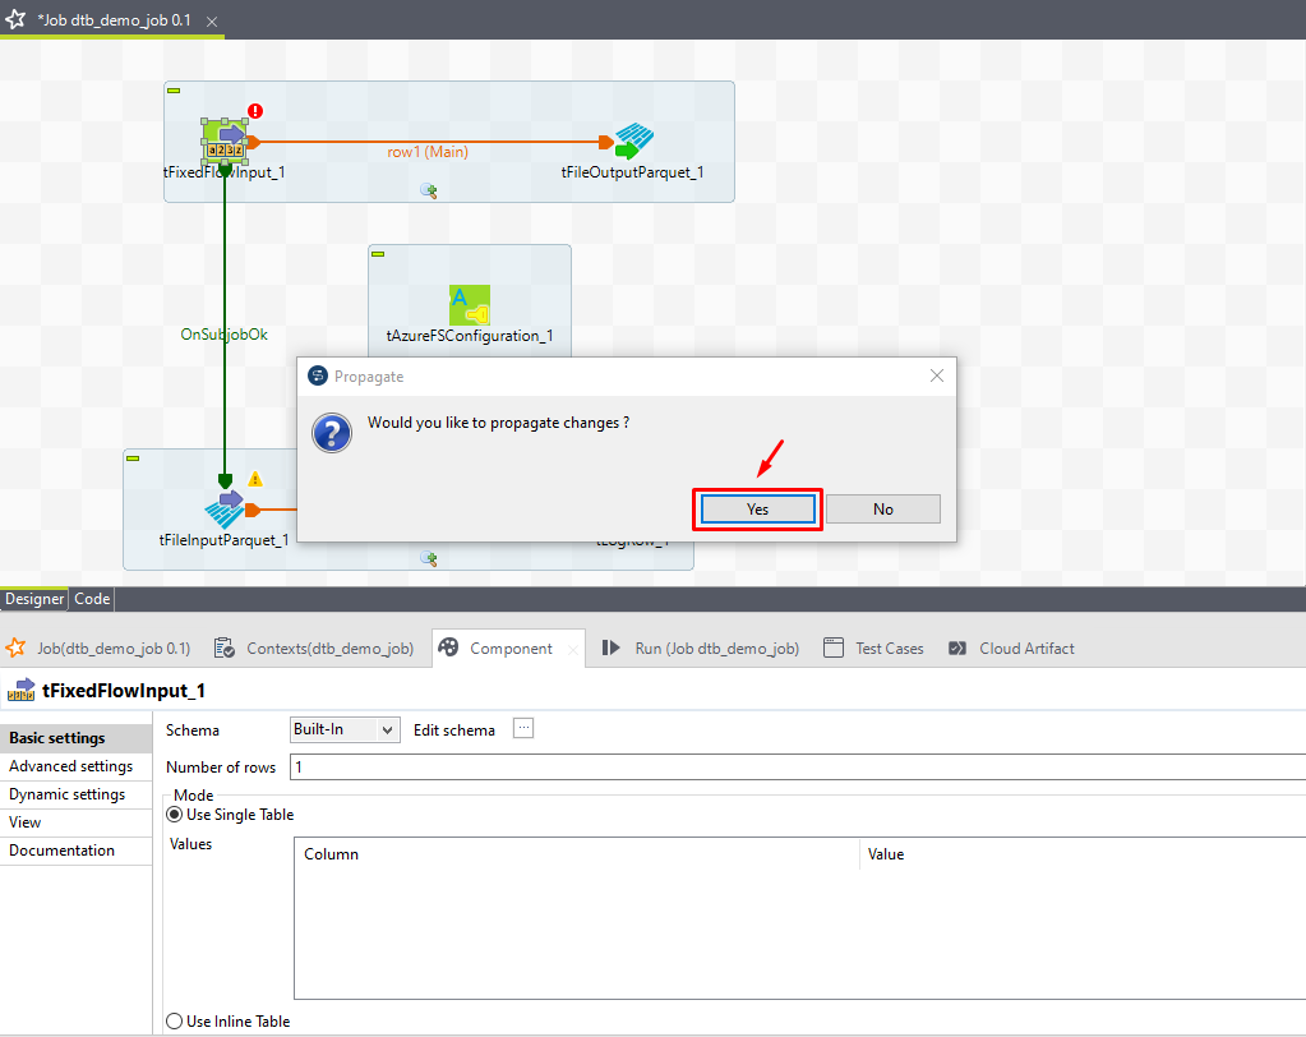Click the Edit schema ellipsis button

pyautogui.click(x=523, y=728)
